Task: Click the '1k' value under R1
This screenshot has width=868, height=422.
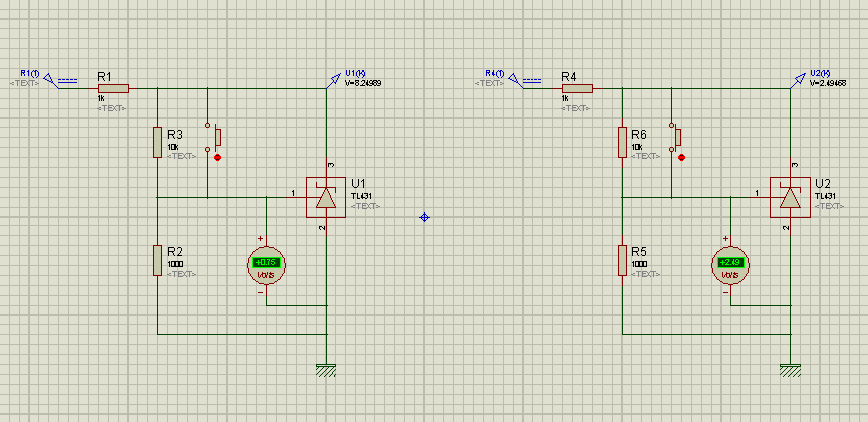Action: coord(101,97)
